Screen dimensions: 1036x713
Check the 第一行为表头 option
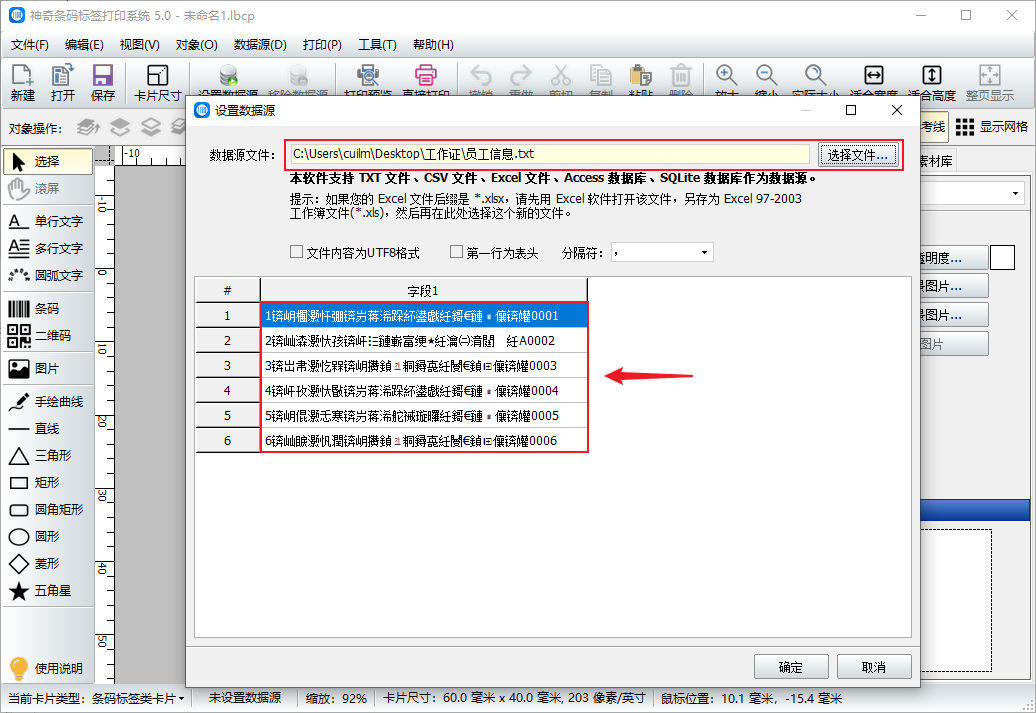click(457, 253)
